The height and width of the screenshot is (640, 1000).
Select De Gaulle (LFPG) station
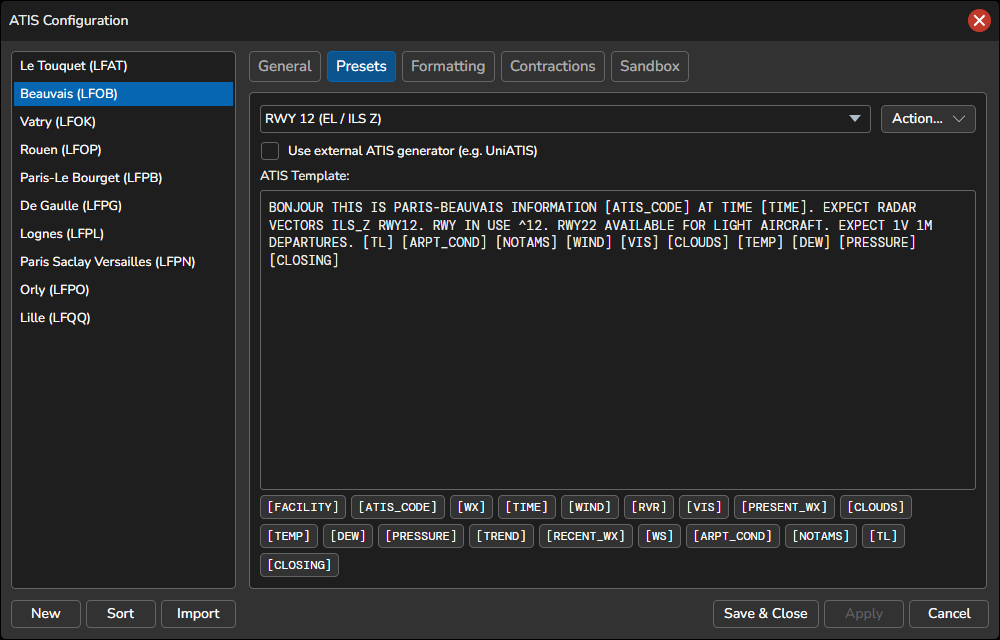123,206
